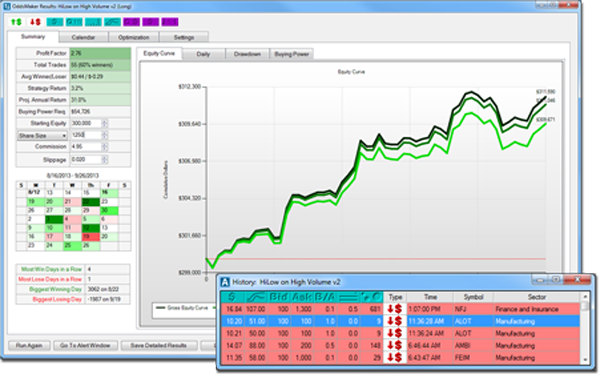Viewport: 600px width, 374px height.
Task: Click the red down-dollar icon in NFJ row
Action: pyautogui.click(x=395, y=309)
